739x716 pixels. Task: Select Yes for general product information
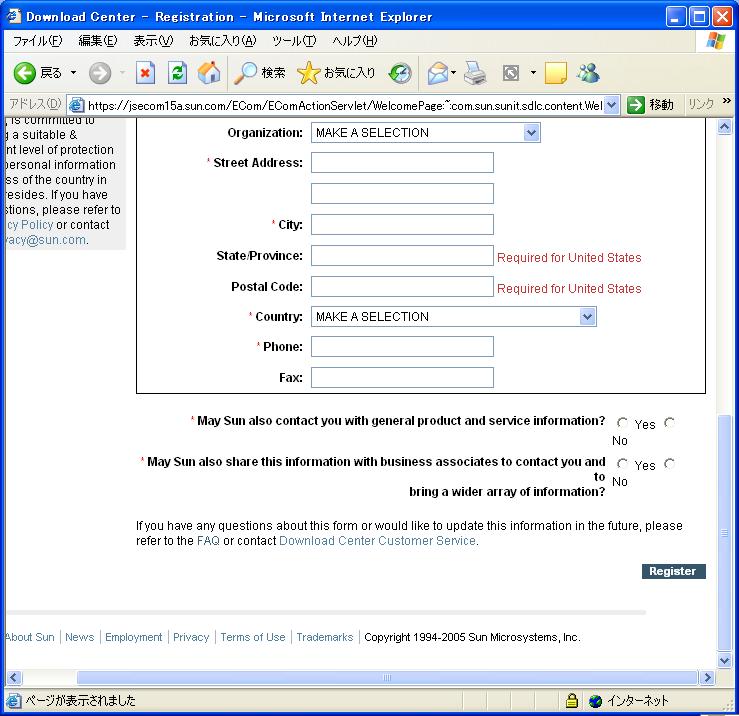pyautogui.click(x=622, y=423)
